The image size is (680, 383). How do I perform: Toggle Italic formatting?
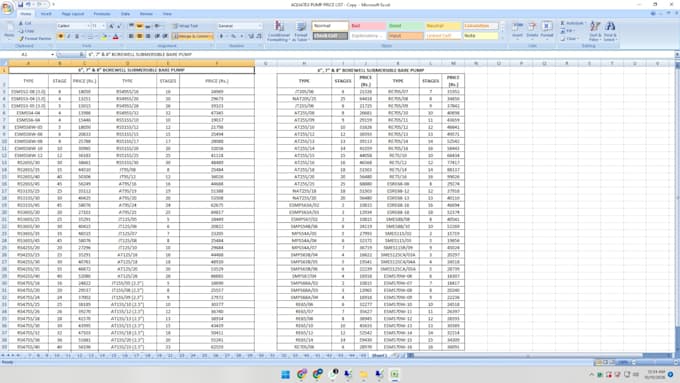69,36
